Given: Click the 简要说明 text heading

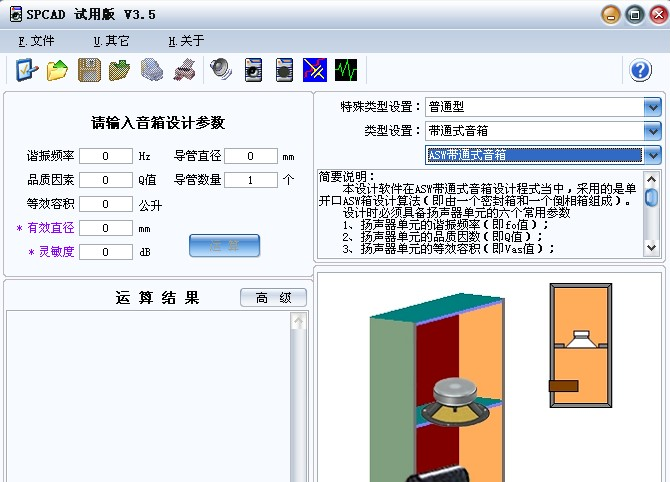Looking at the screenshot, I should coord(347,177).
